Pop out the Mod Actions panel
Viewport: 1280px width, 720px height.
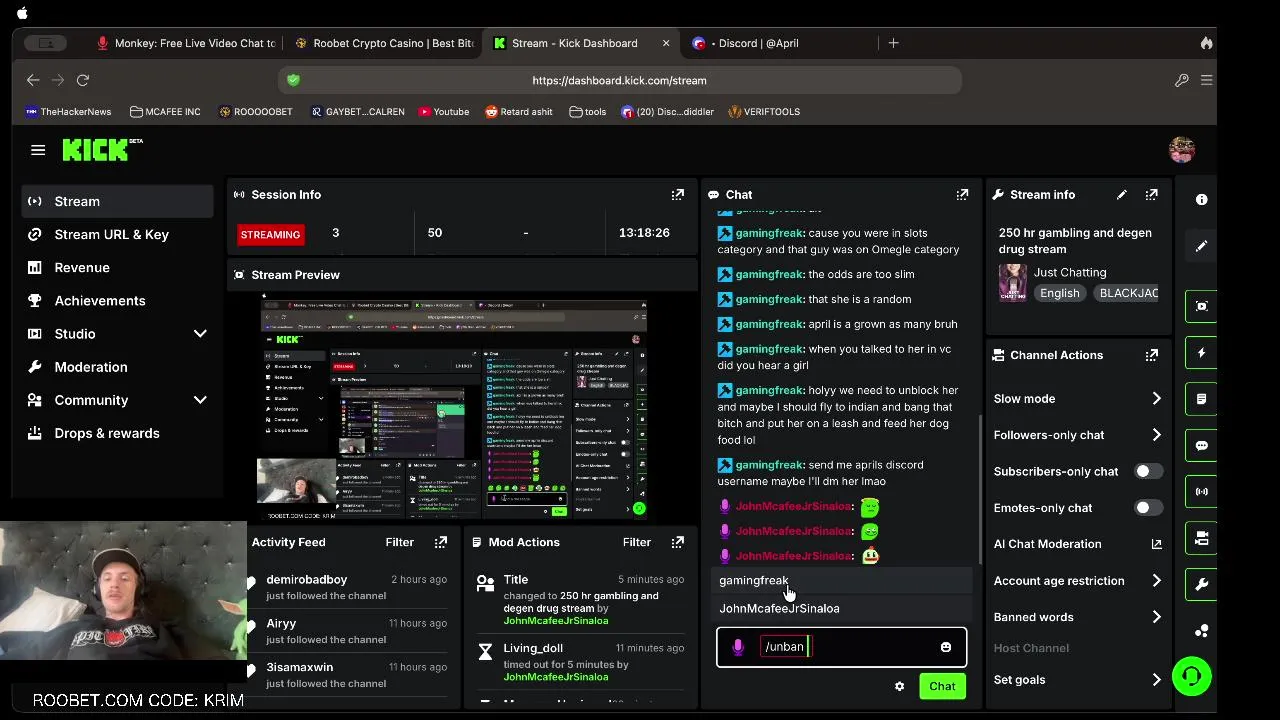[x=678, y=542]
